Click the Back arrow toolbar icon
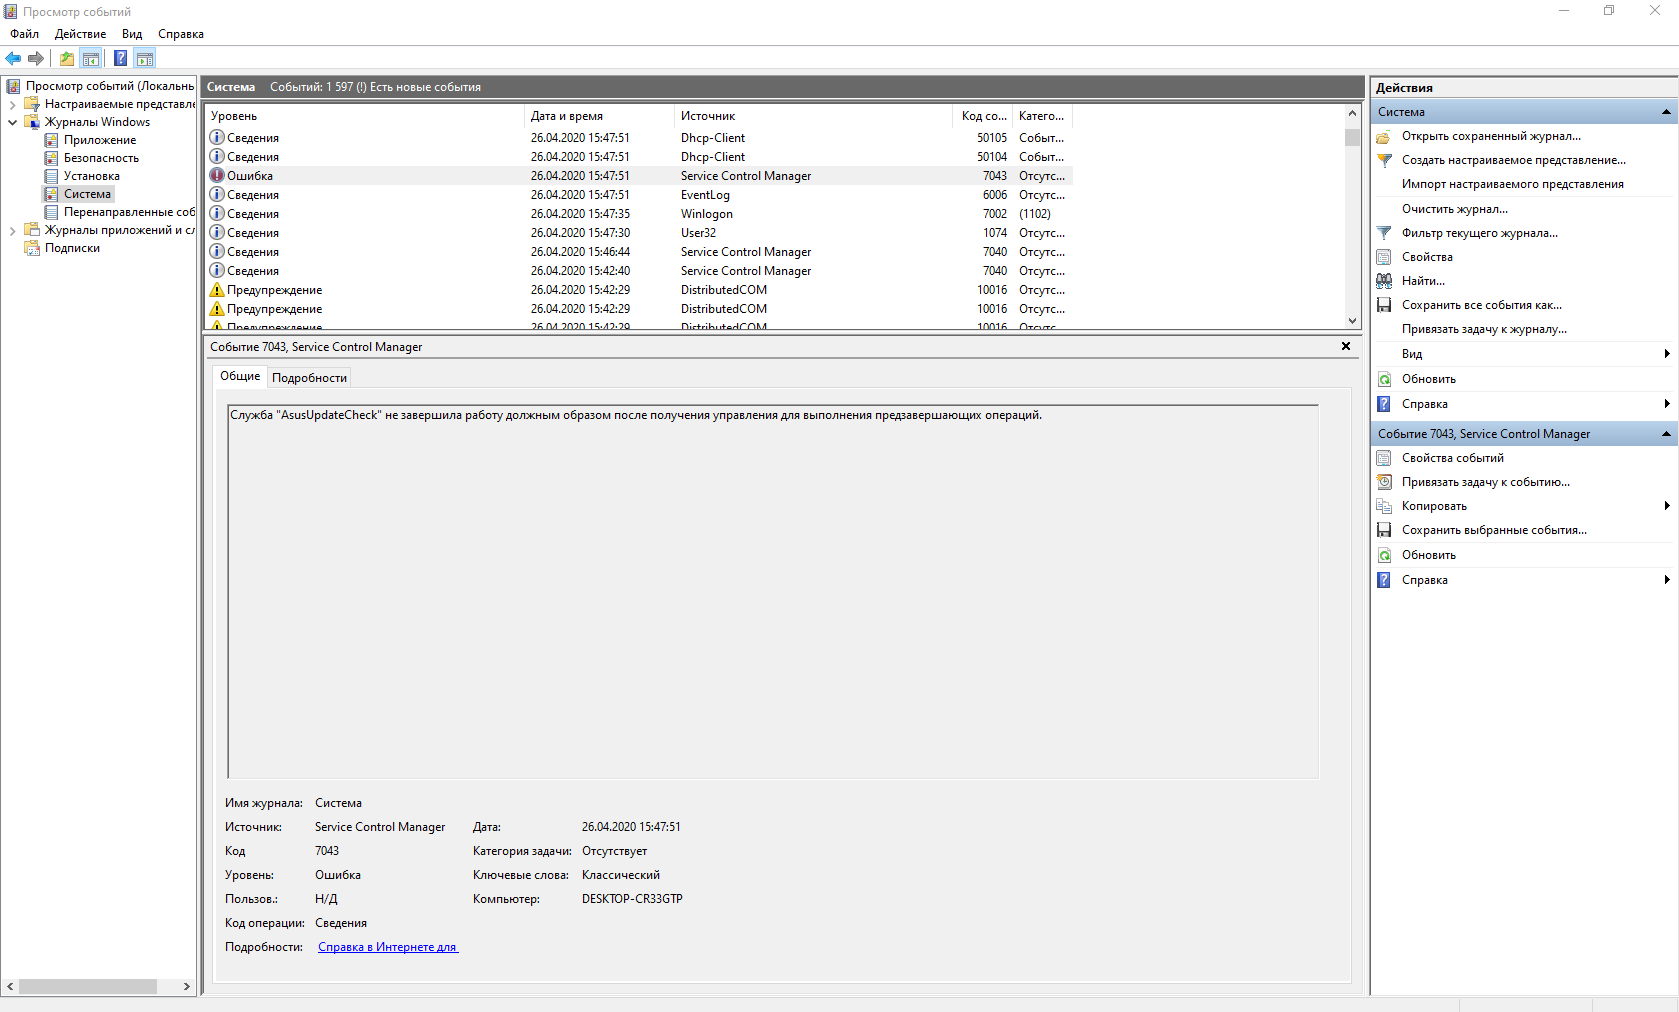Viewport: 1679px width, 1012px height. tap(13, 58)
